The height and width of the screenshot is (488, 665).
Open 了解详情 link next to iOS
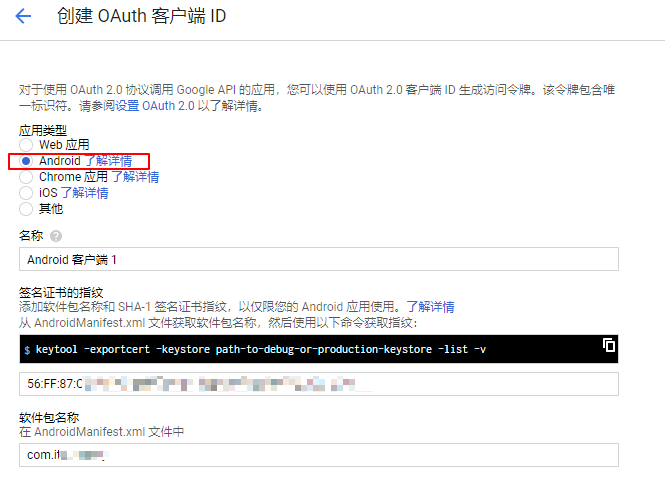pos(84,193)
